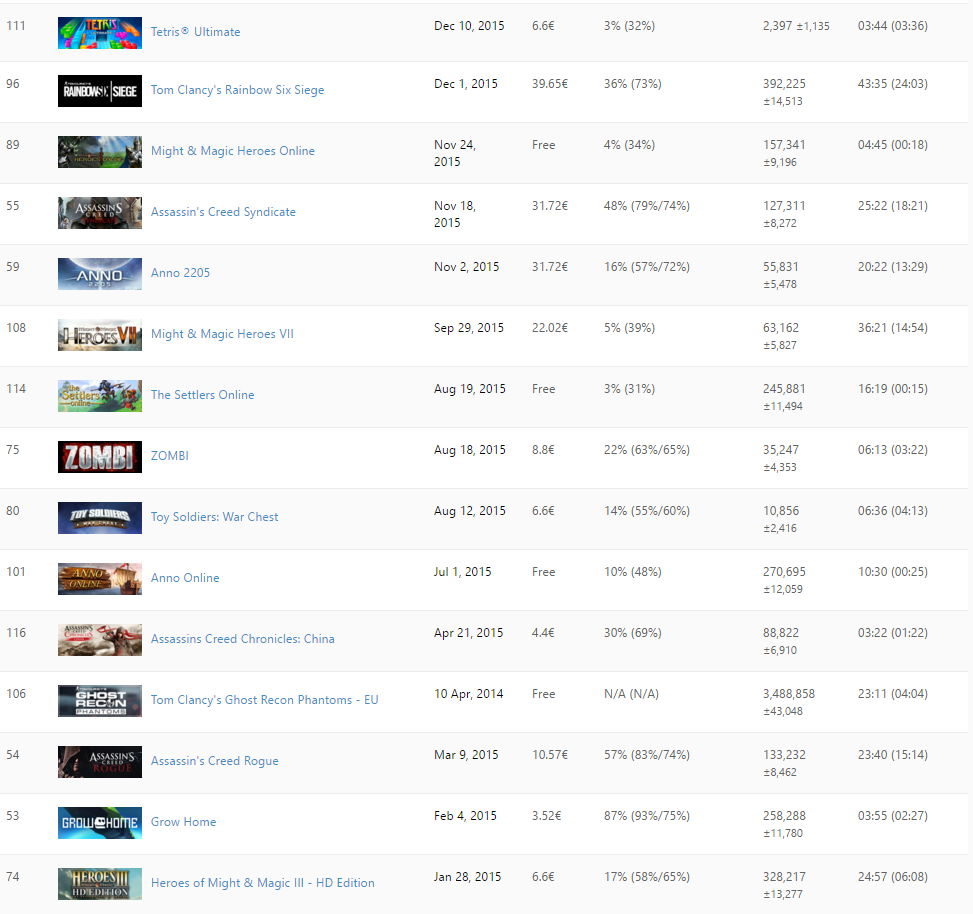Image resolution: width=973 pixels, height=914 pixels.
Task: Select the score 87% (93%/75%) for Grow Home
Action: (647, 815)
